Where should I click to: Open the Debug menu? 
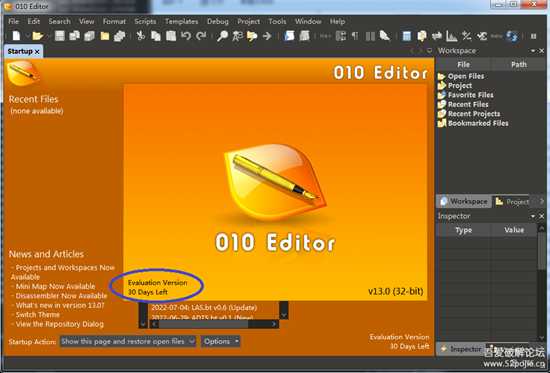(x=218, y=21)
